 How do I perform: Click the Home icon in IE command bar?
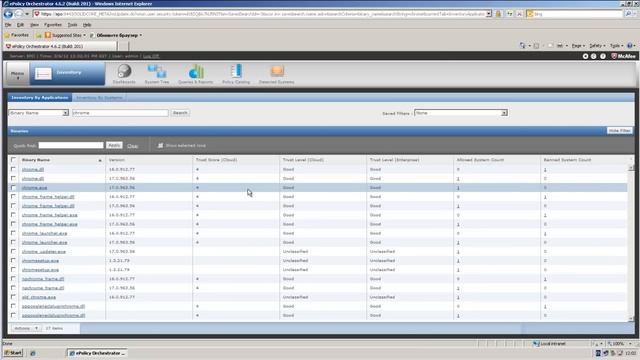[x=522, y=46]
